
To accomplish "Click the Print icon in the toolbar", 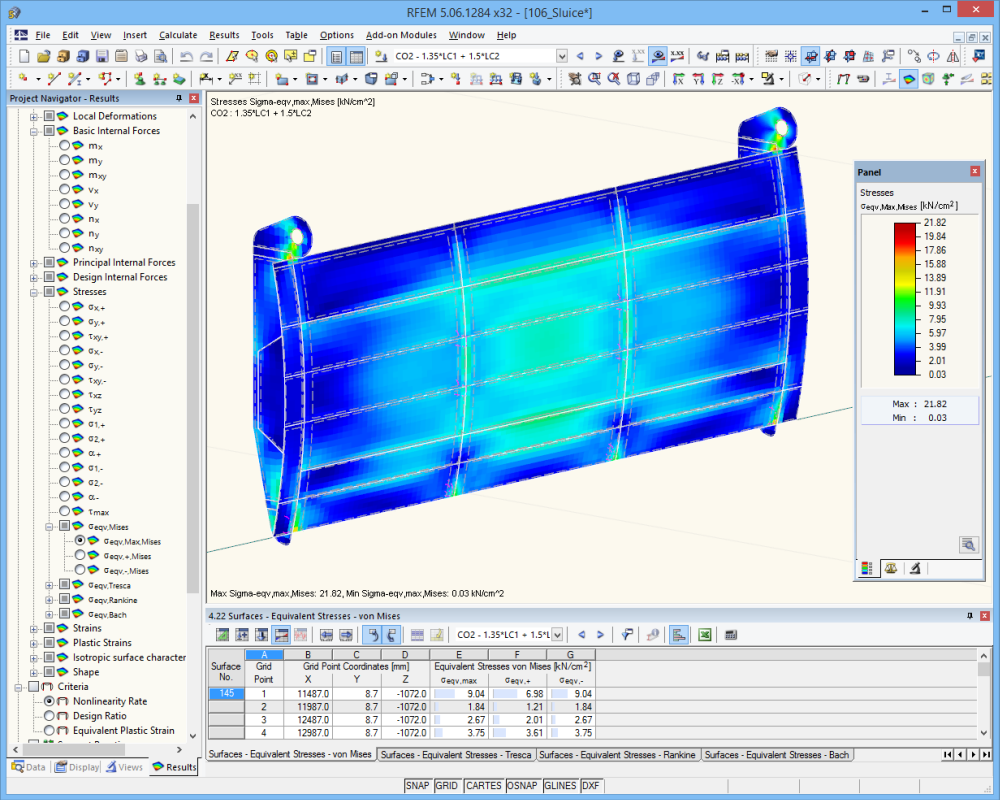I will tap(141, 56).
